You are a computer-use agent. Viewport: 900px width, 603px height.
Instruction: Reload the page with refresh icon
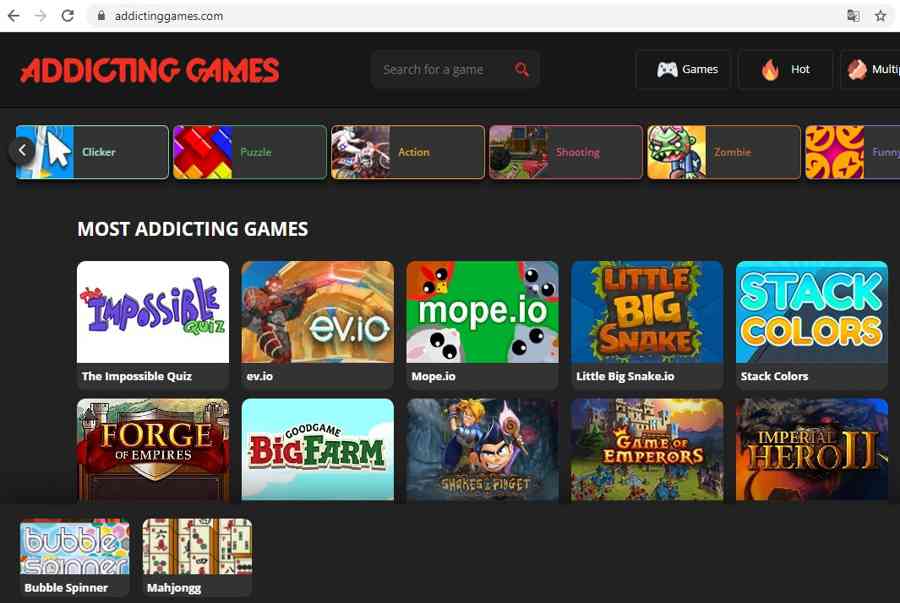(x=68, y=16)
